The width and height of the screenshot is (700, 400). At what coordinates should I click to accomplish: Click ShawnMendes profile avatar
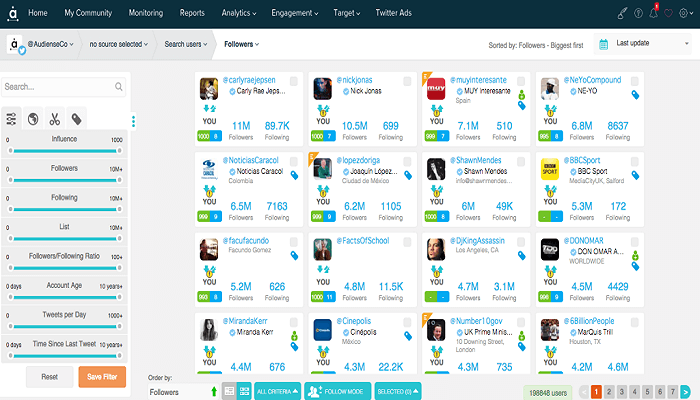[436, 169]
